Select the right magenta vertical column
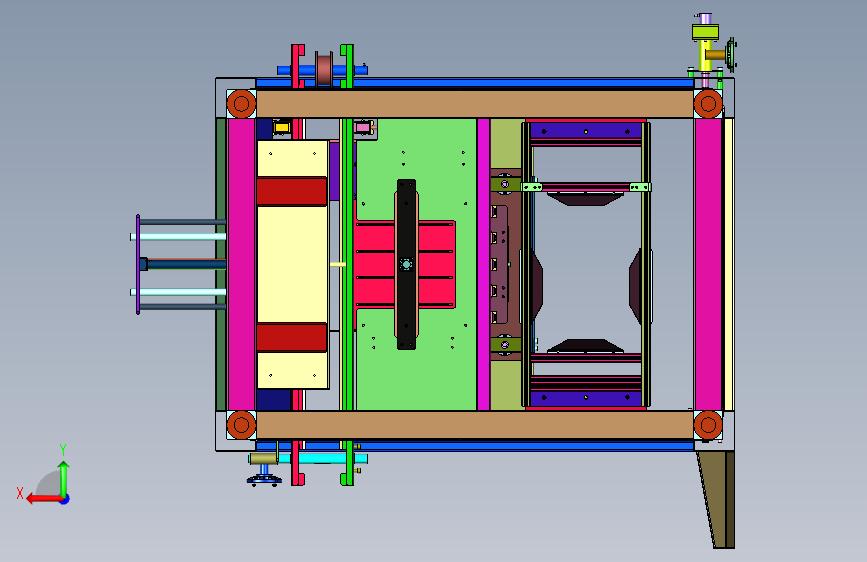This screenshot has width=867, height=562. click(708, 264)
